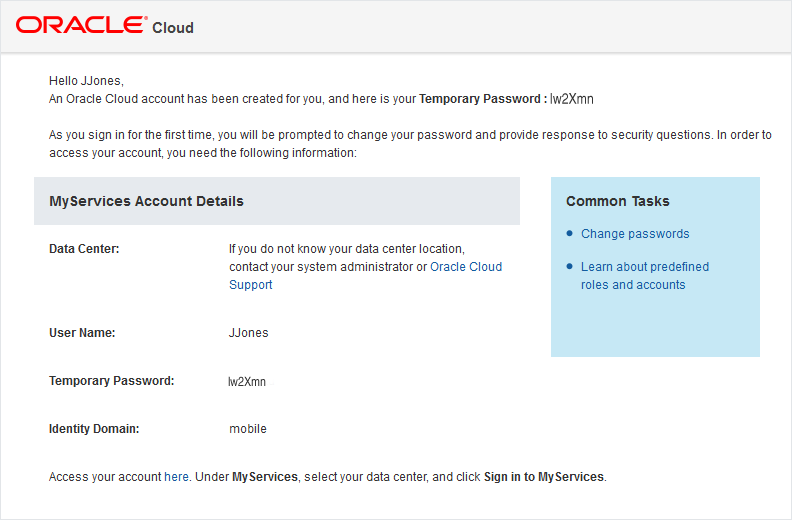Click the Identity Domain: label

[x=94, y=429]
